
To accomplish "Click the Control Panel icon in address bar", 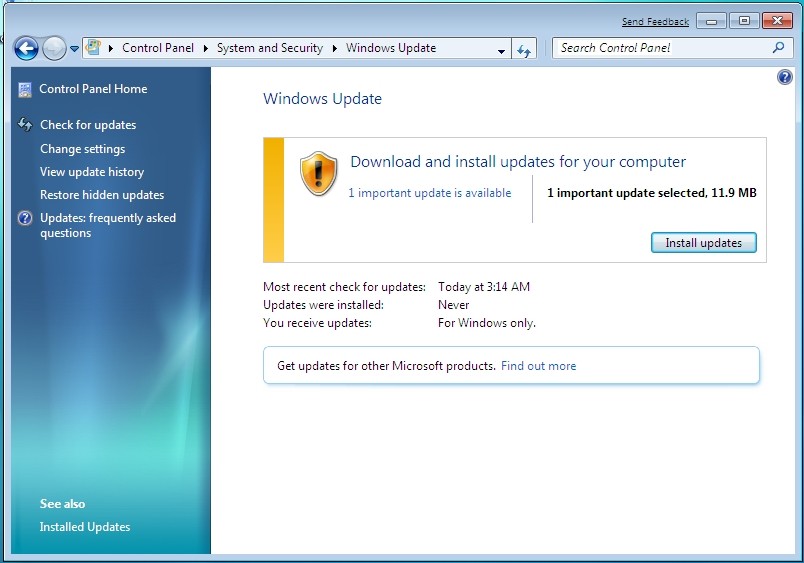I will 93,48.
